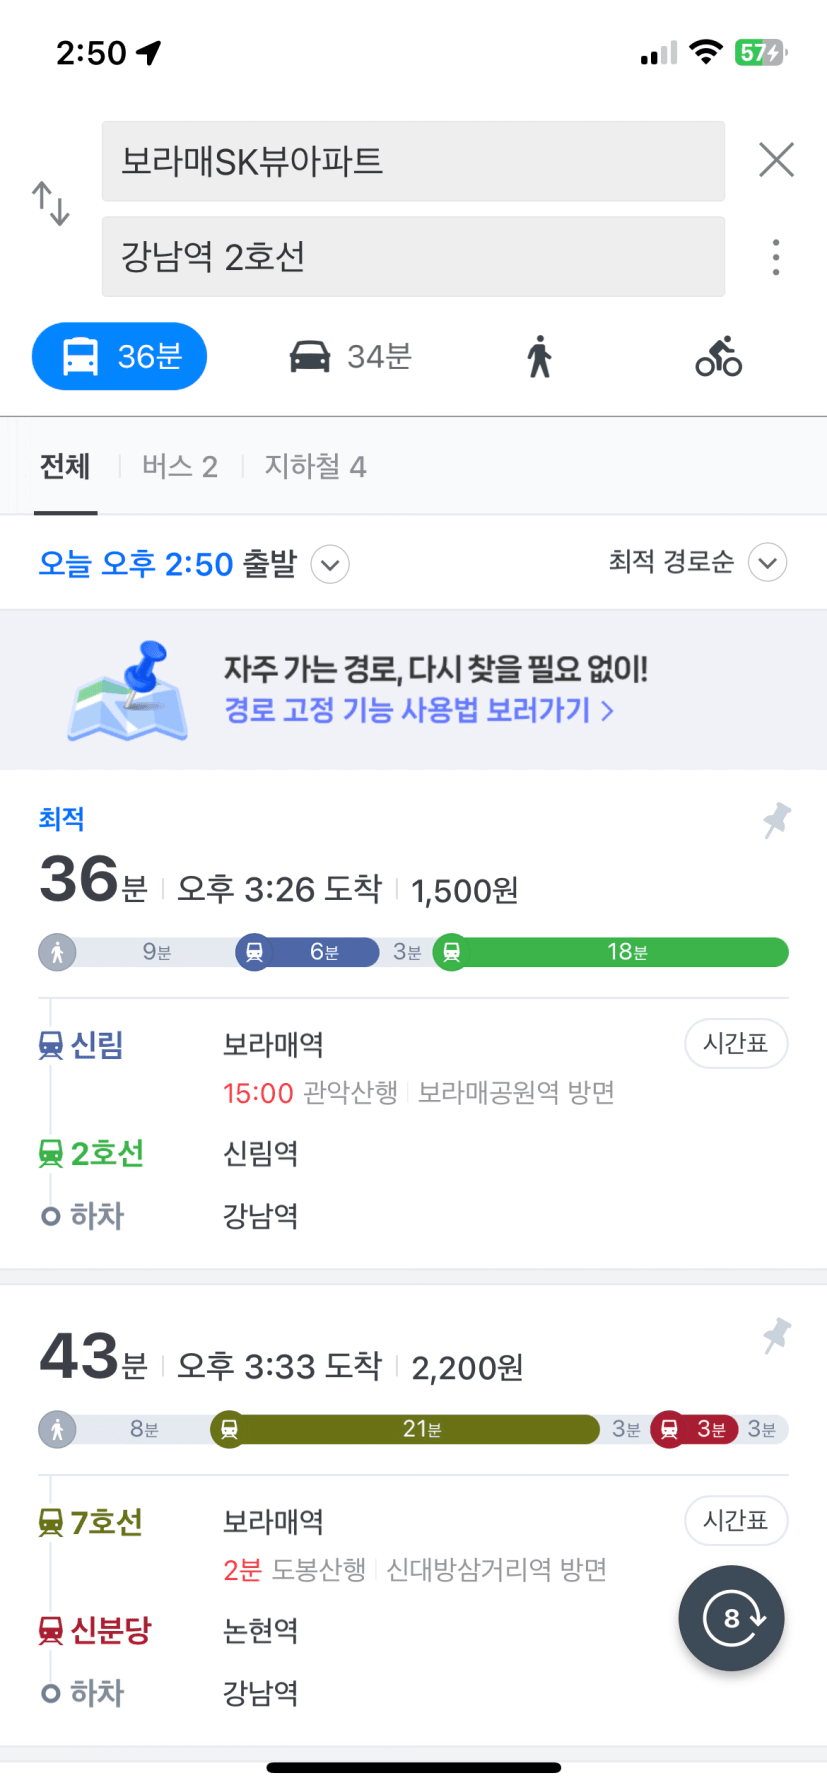Image resolution: width=827 pixels, height=1790 pixels.
Task: Clear route with the X button
Action: 776,160
